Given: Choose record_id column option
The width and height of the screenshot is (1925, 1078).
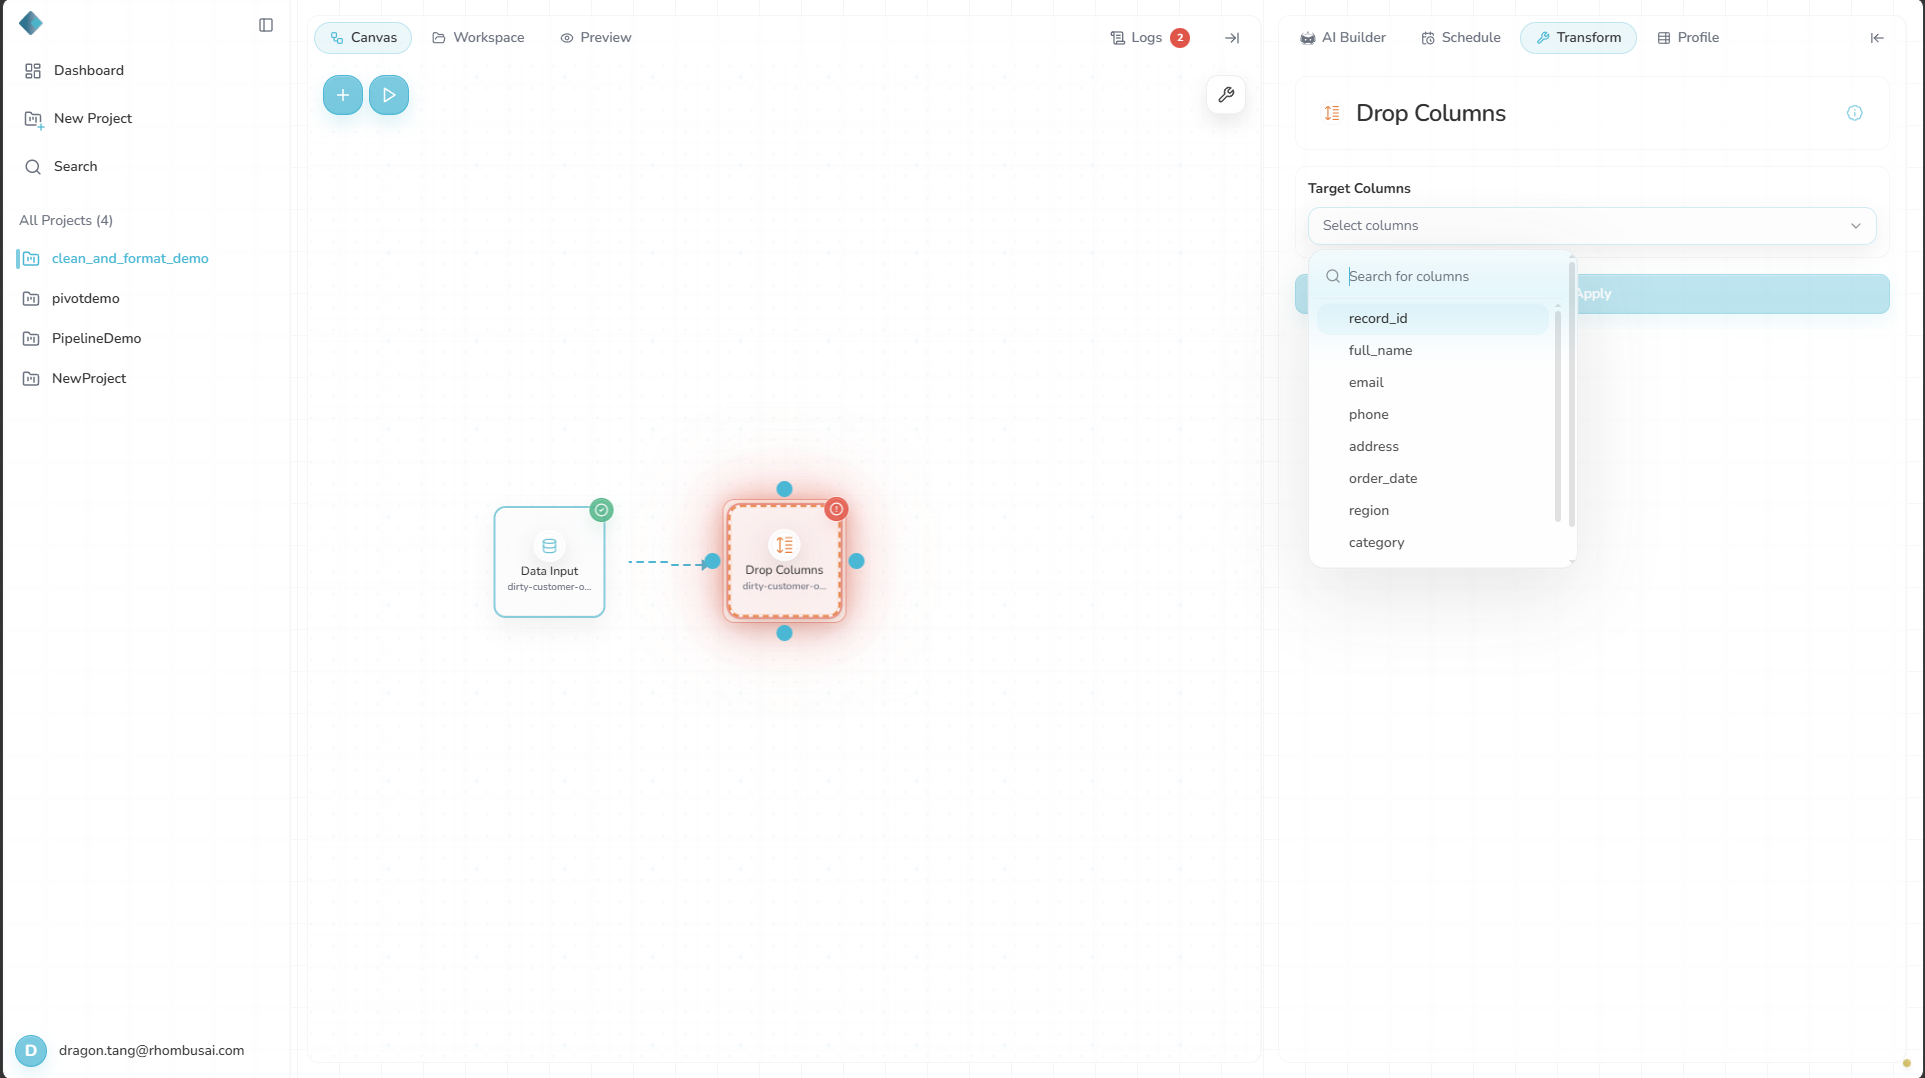Looking at the screenshot, I should click(1432, 319).
